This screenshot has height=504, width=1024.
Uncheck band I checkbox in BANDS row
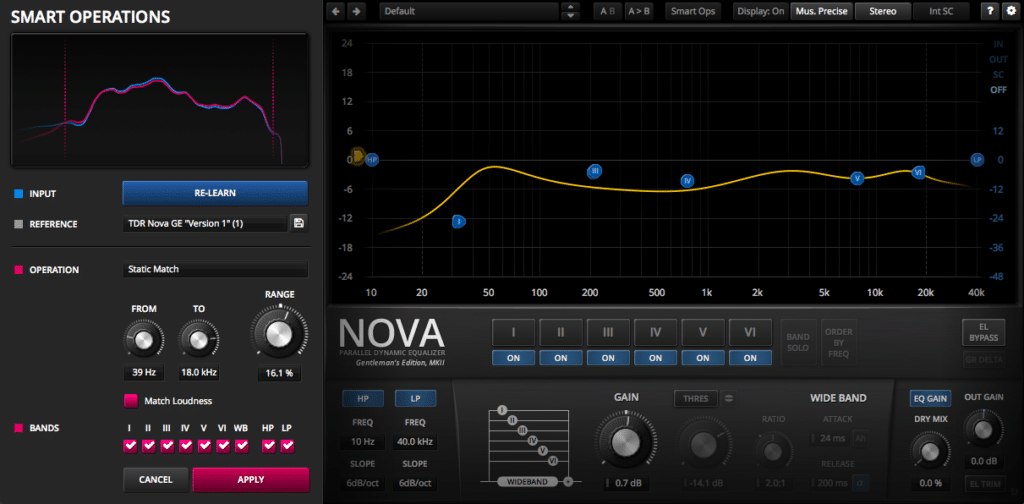click(129, 446)
